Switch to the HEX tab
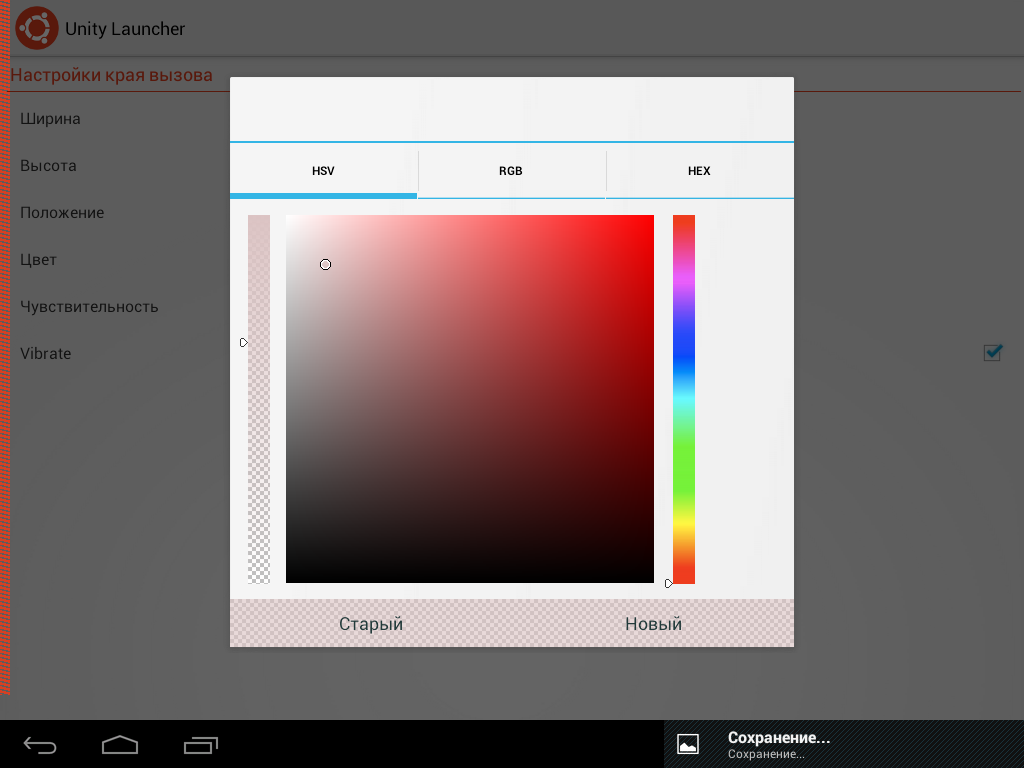This screenshot has height=768, width=1024. point(699,171)
